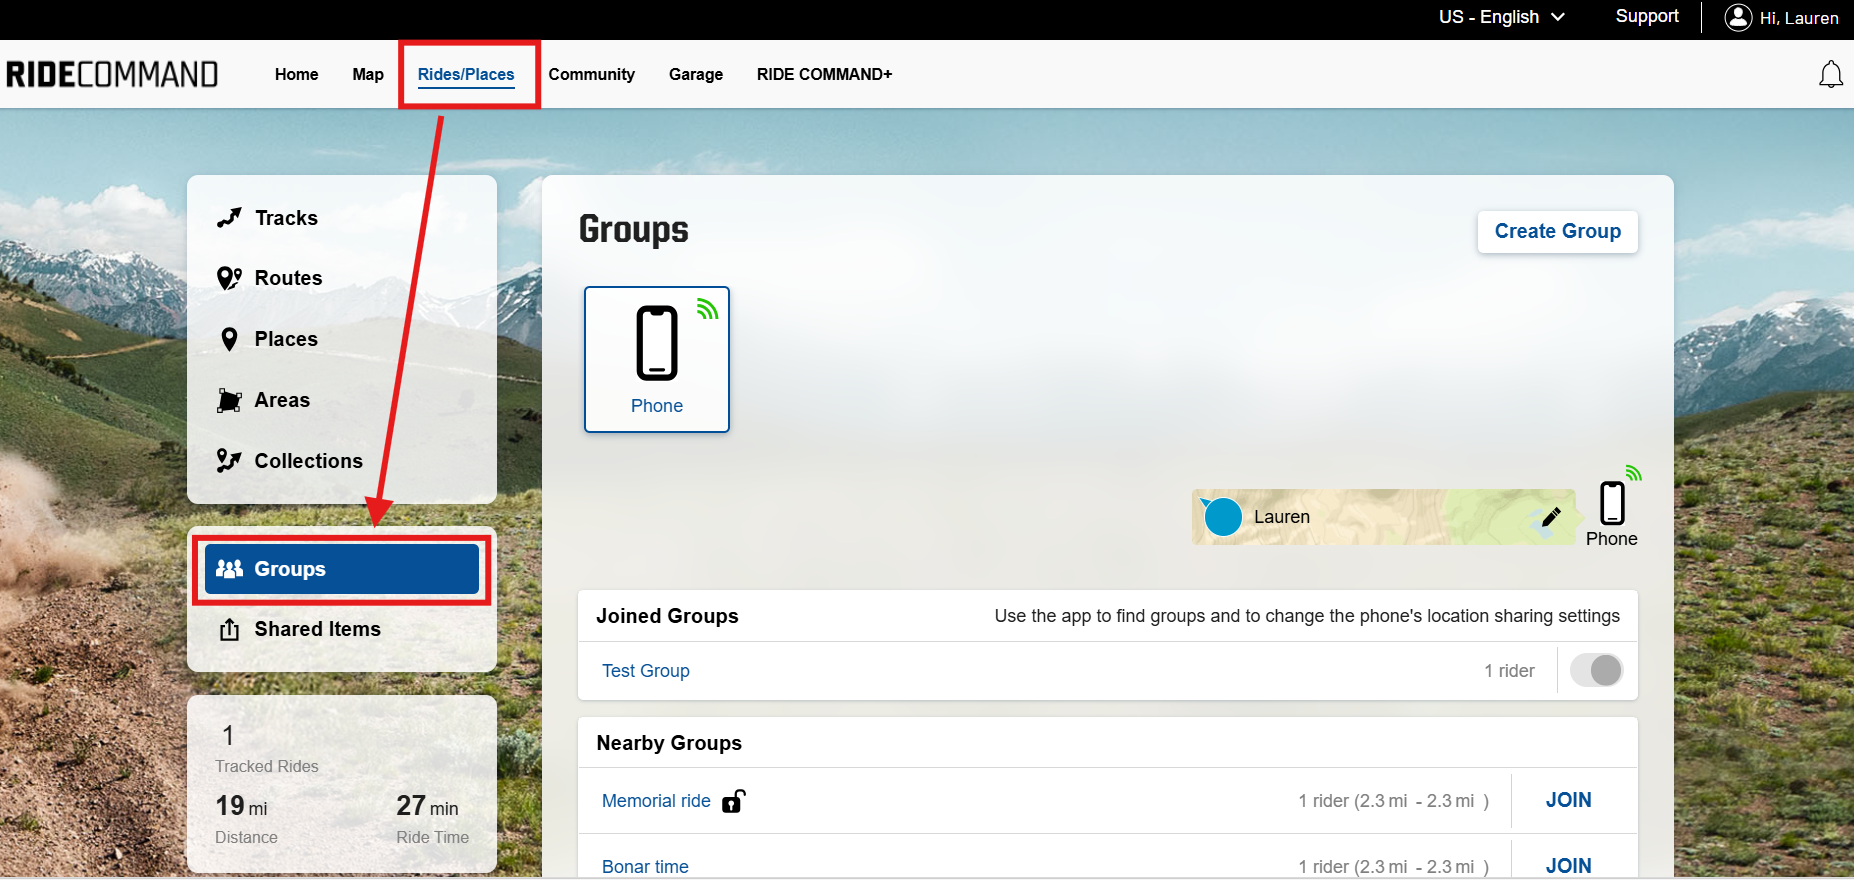
Task: Open the Community menu item
Action: click(591, 74)
